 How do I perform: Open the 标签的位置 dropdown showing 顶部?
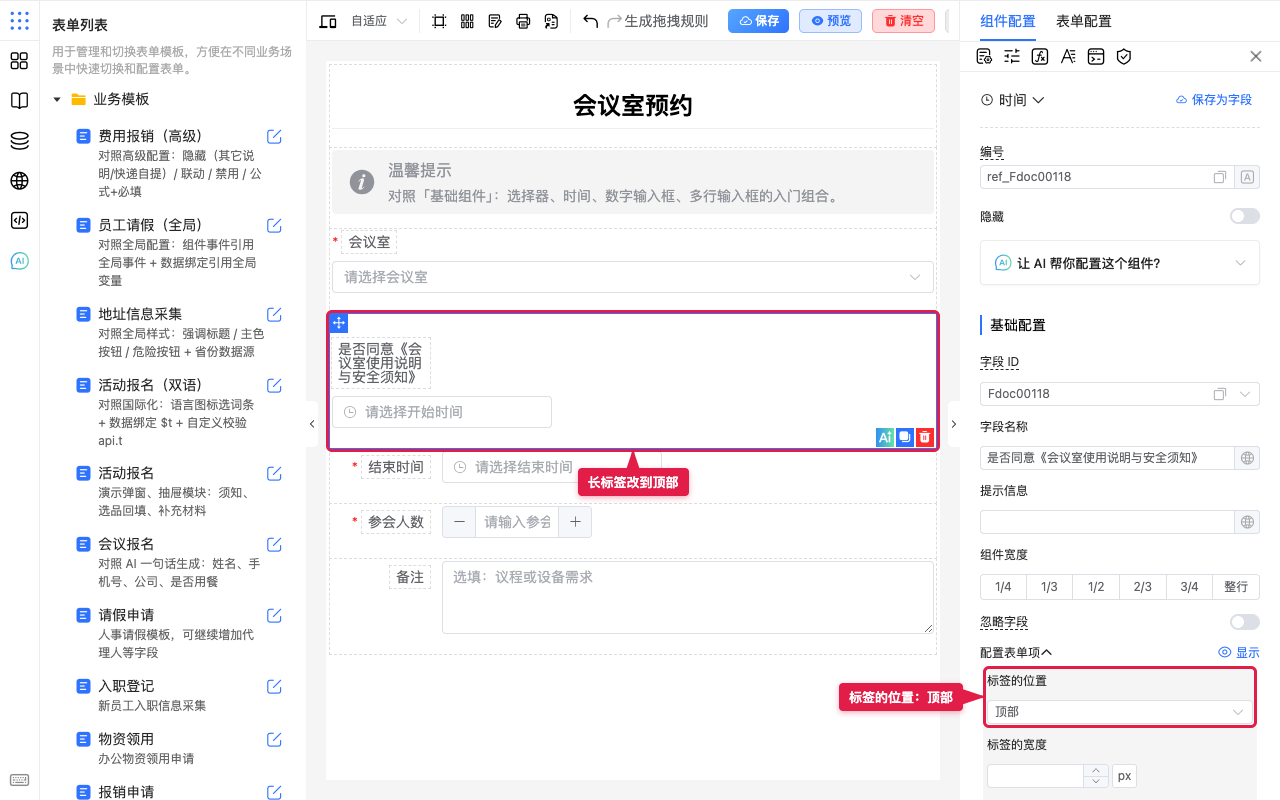point(1120,712)
